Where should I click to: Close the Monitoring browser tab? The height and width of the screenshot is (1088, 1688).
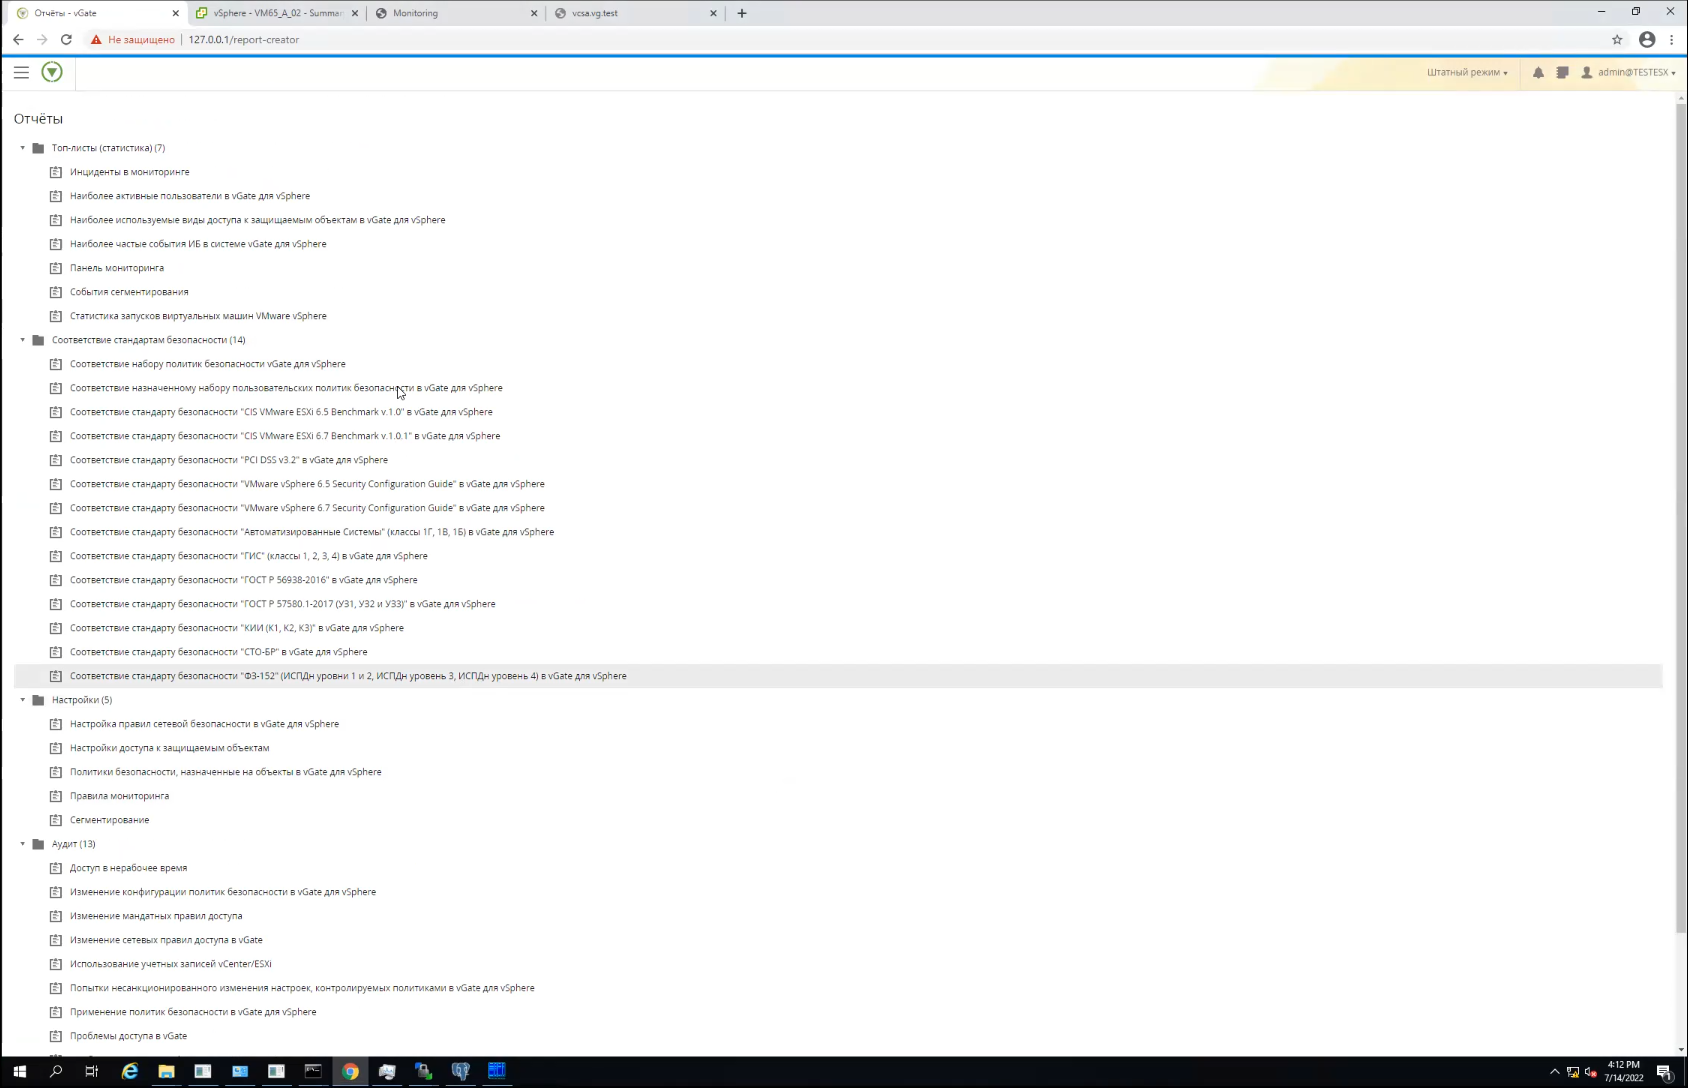pos(534,13)
